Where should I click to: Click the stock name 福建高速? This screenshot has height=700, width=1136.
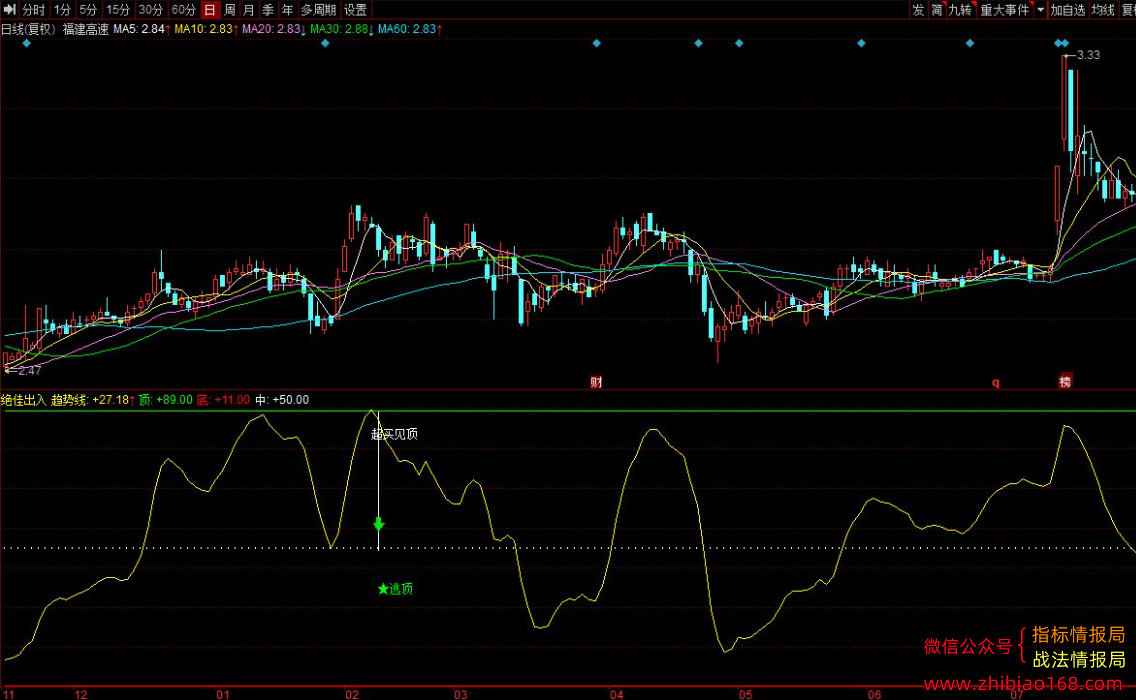pos(85,29)
